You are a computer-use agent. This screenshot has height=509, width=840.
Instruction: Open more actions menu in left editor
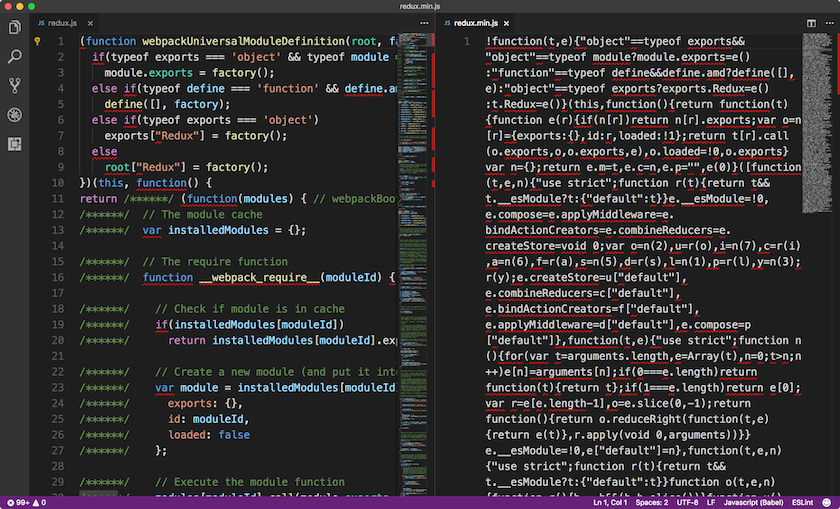click(424, 23)
